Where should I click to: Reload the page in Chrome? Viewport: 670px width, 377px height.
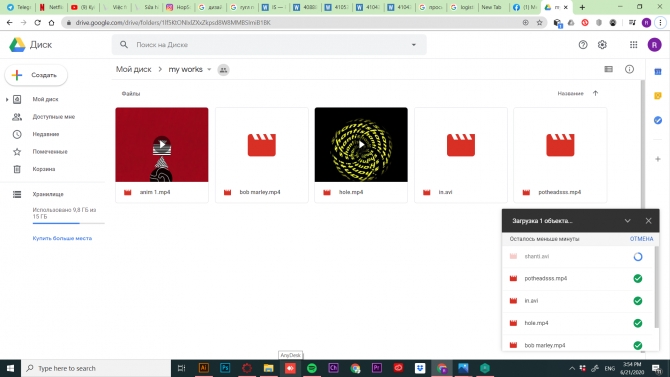click(38, 23)
